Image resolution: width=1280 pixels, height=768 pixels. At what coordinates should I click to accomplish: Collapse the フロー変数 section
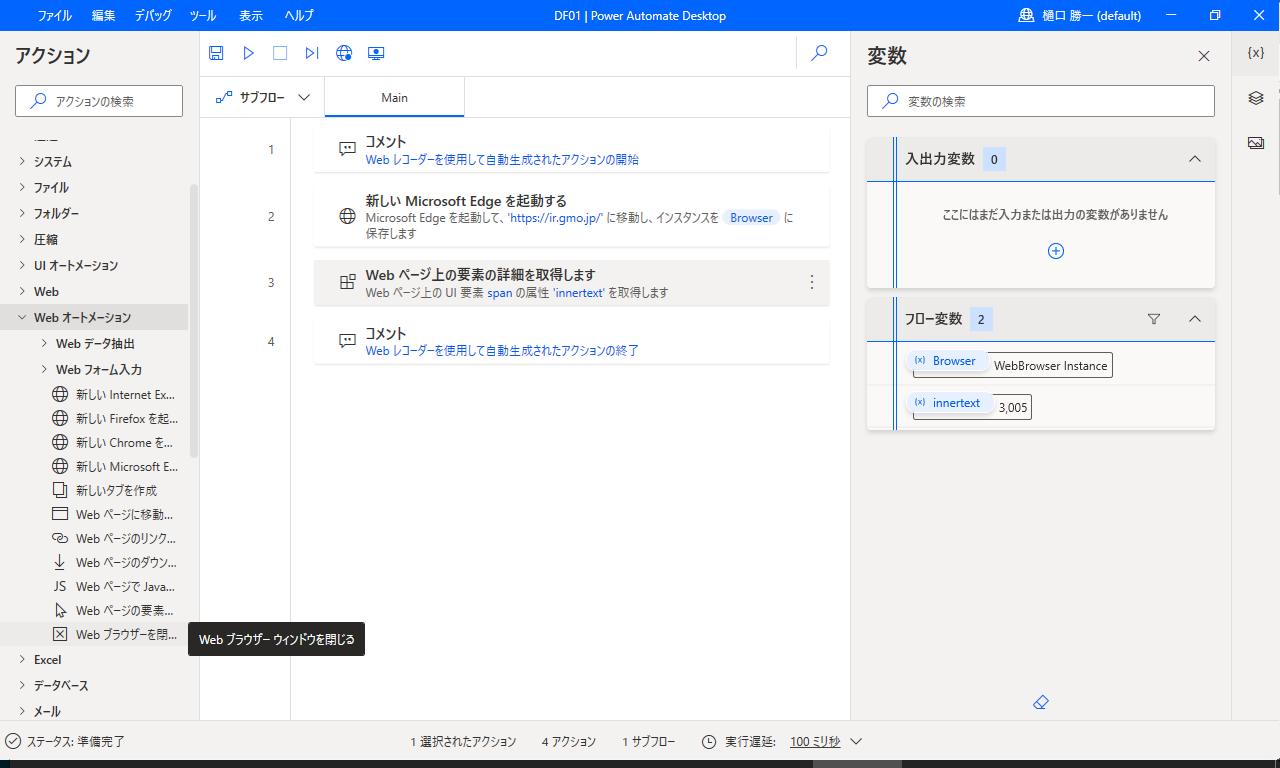click(1194, 319)
